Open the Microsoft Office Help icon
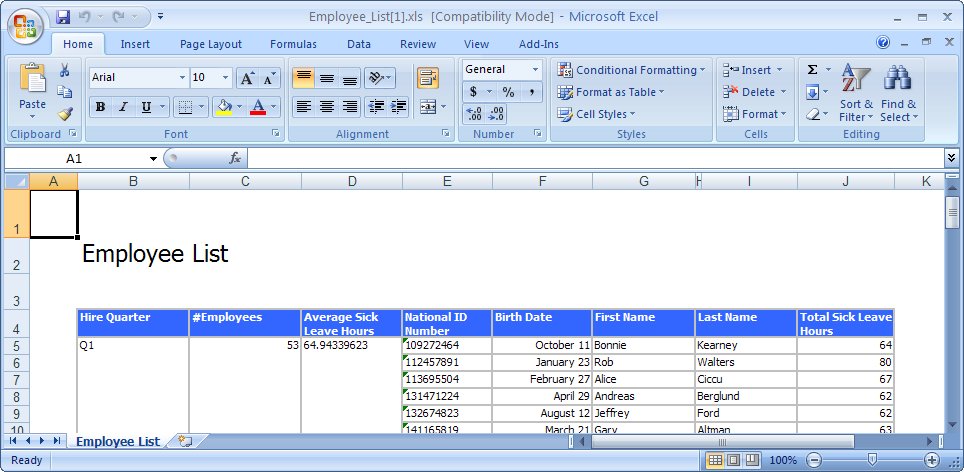The height and width of the screenshot is (472, 964). click(x=883, y=43)
